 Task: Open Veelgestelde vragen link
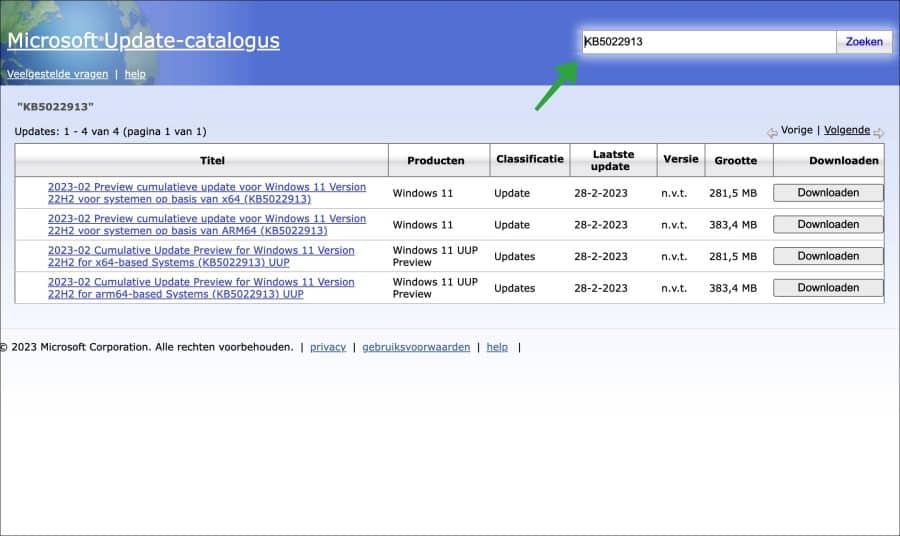click(57, 74)
